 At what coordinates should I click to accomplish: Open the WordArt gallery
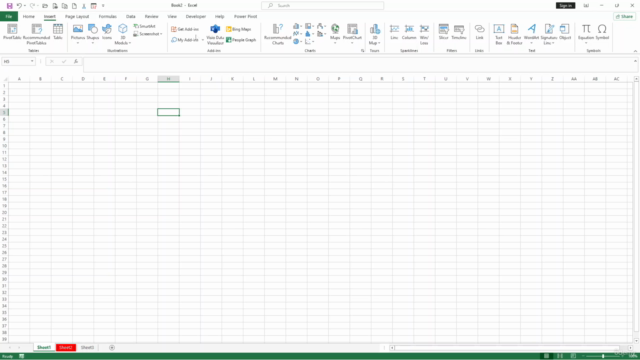(531, 33)
